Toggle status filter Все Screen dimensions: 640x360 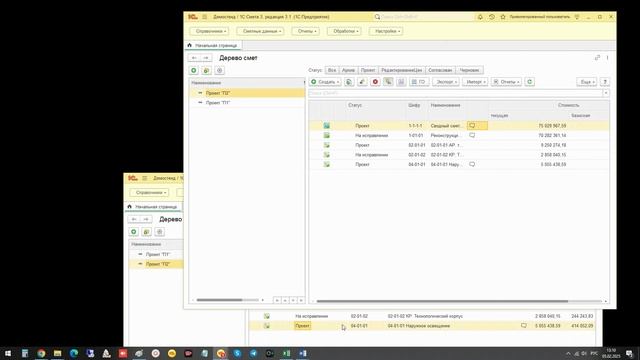tap(332, 70)
